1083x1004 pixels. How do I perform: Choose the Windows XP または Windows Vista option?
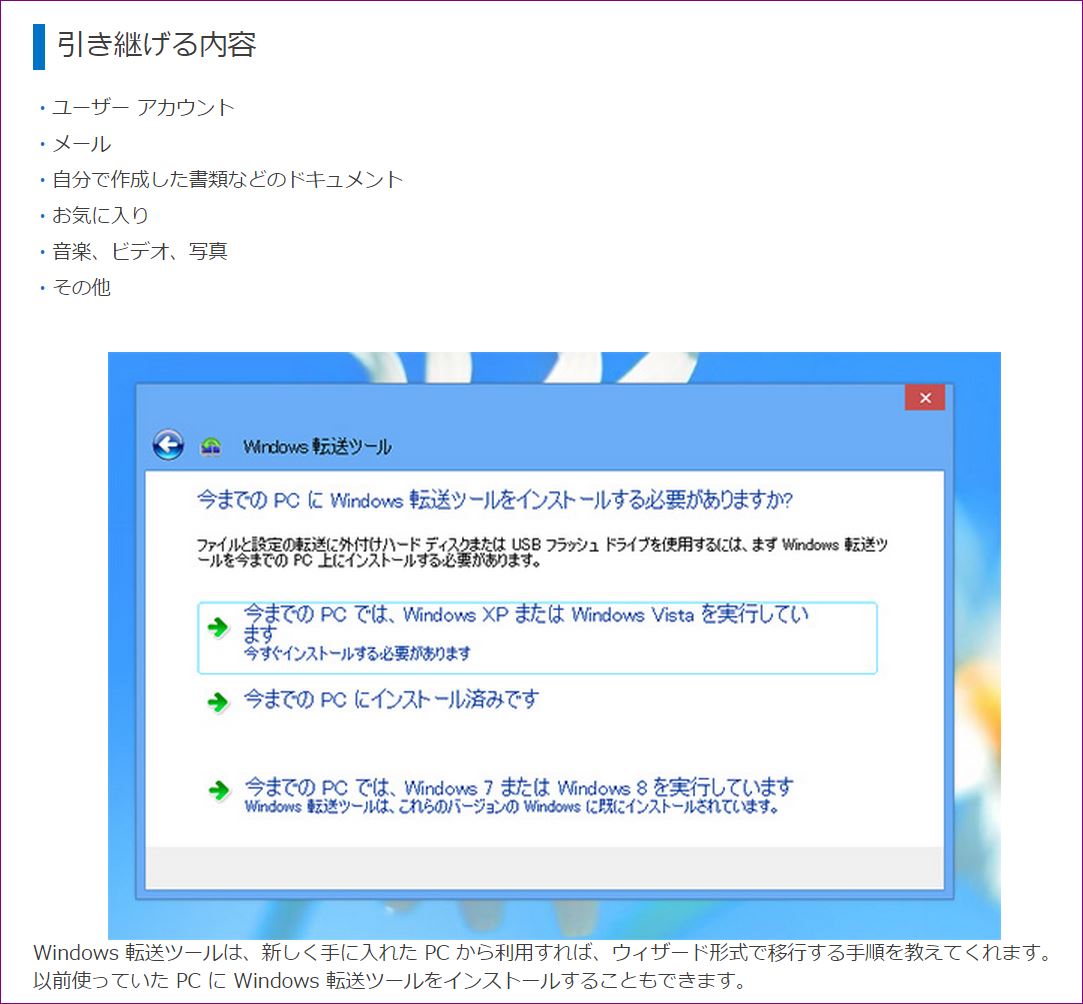(x=537, y=637)
